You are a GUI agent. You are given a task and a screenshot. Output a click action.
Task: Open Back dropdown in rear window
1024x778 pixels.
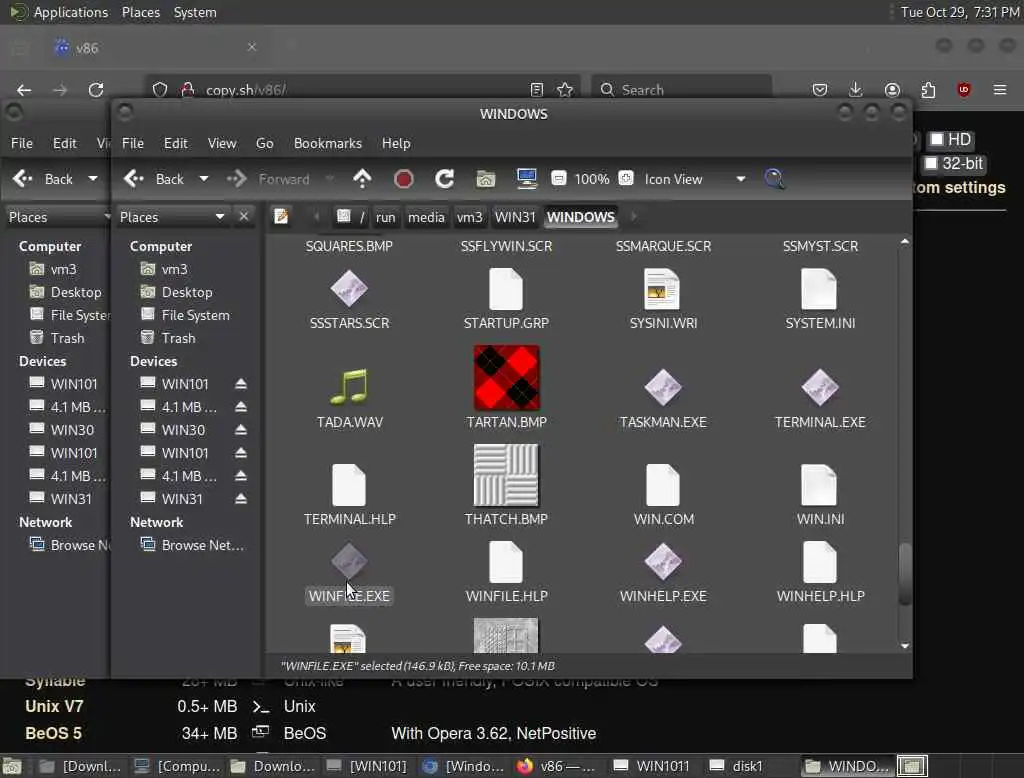[93, 178]
